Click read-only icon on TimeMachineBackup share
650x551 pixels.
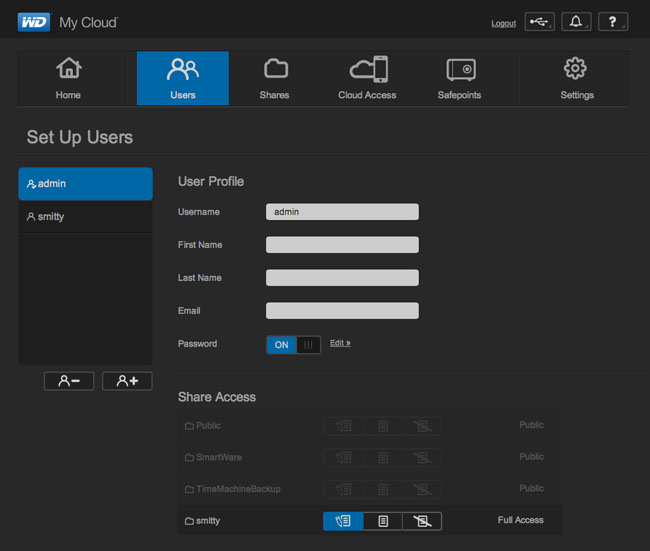tap(383, 489)
